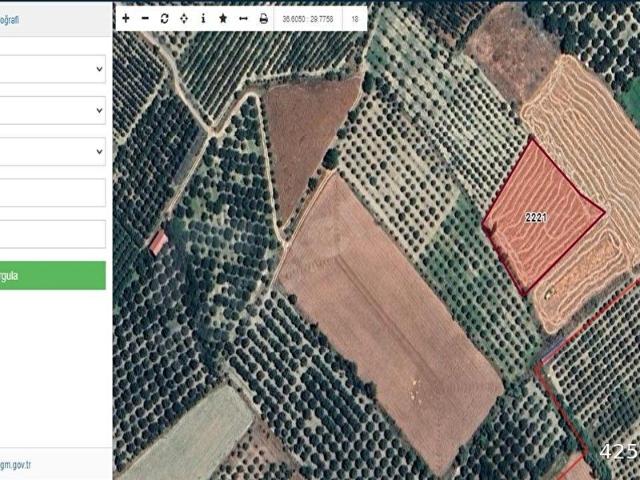The height and width of the screenshot is (480, 640).
Task: Focus the first text input below the dropdowns
Action: [x=52, y=193]
